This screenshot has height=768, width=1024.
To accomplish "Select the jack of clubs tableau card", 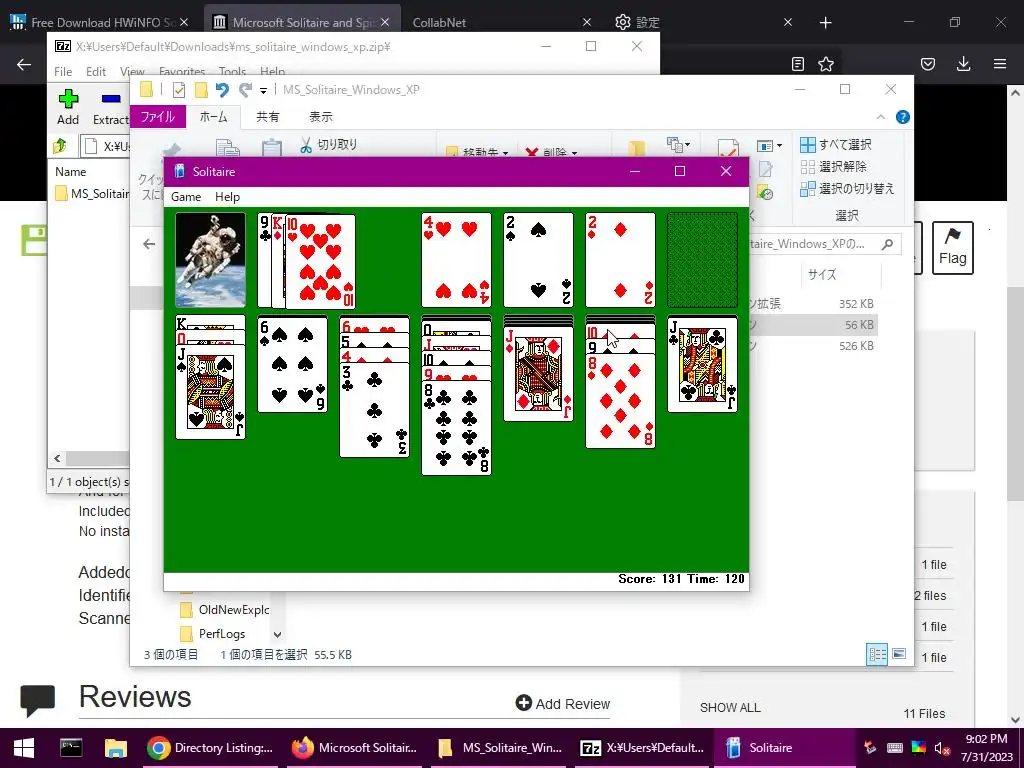I will coord(702,364).
